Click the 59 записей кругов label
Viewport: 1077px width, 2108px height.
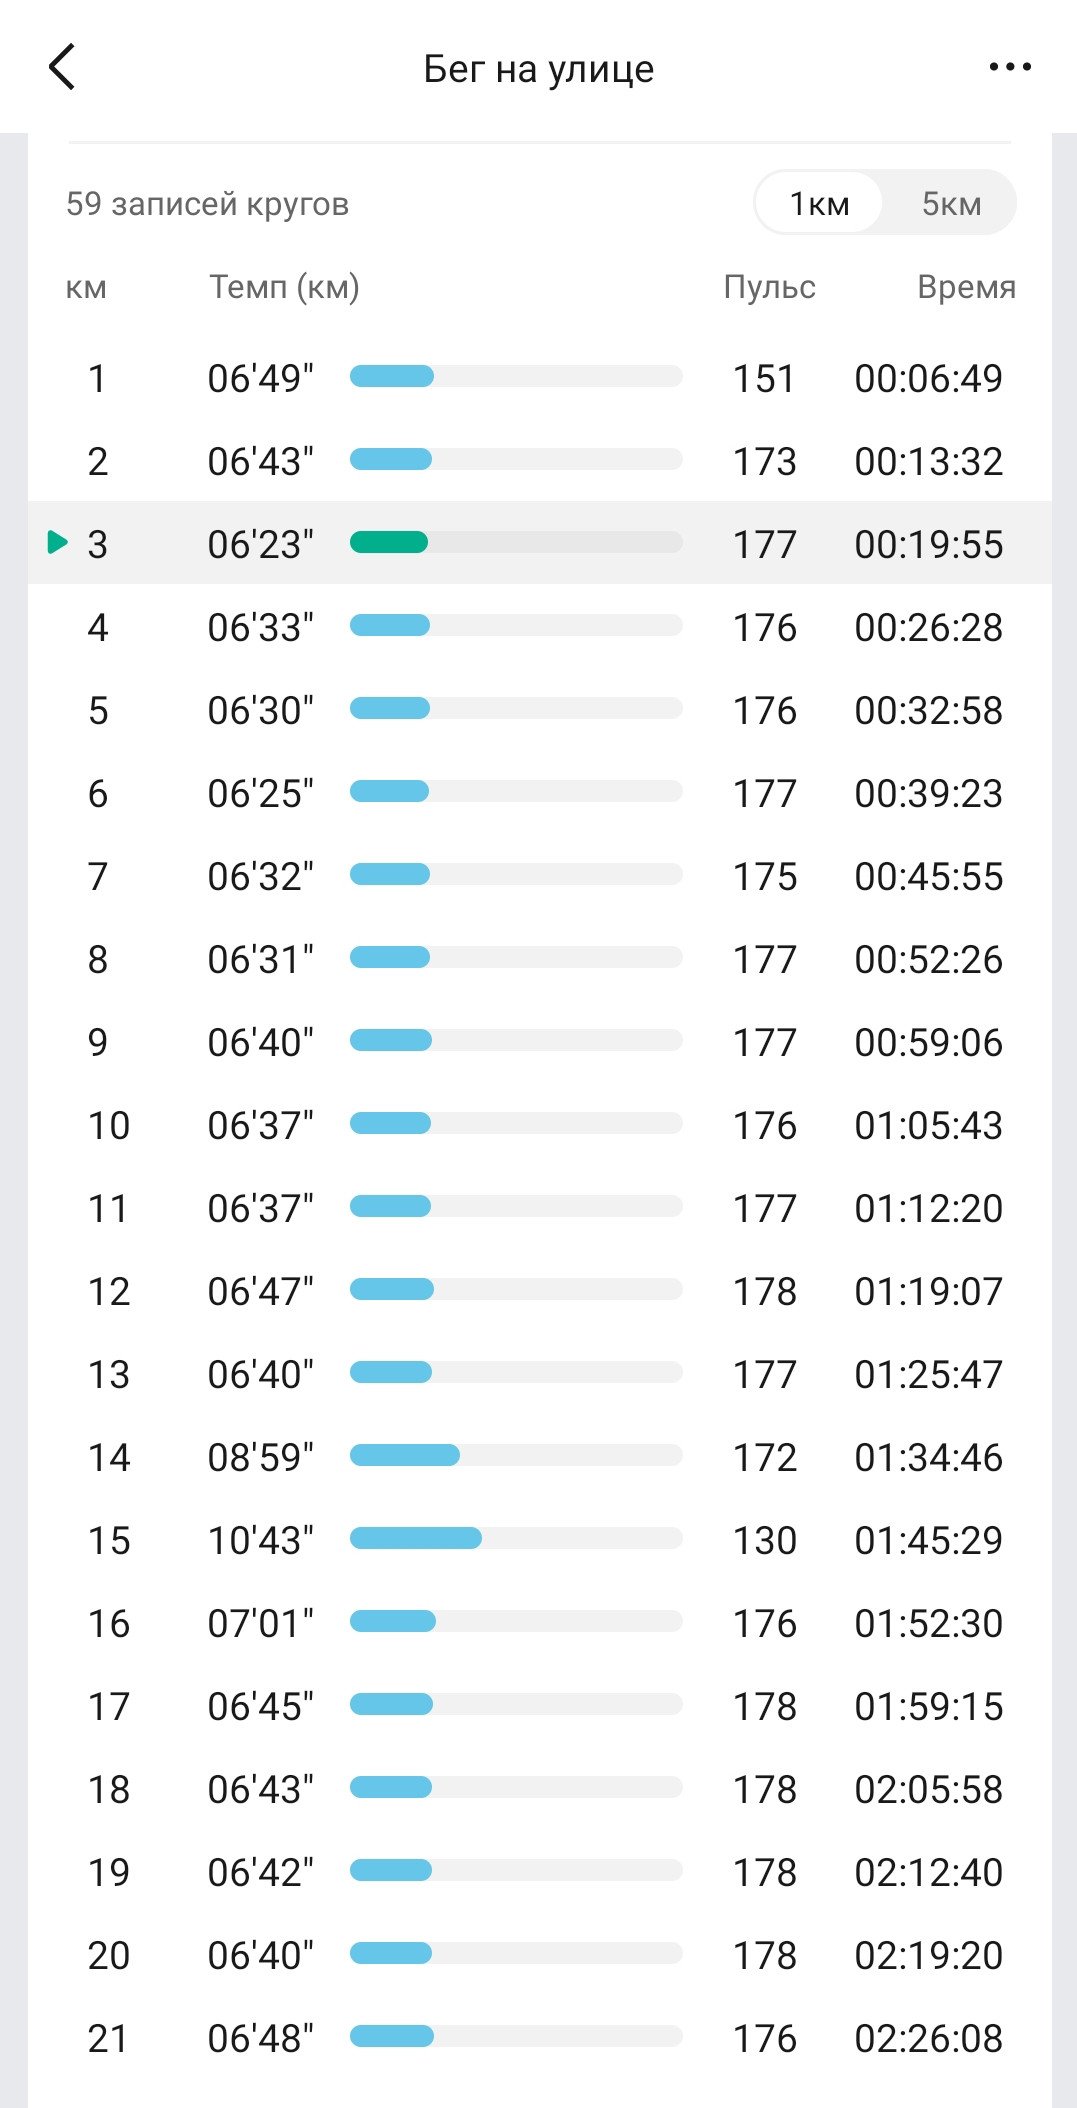[207, 204]
